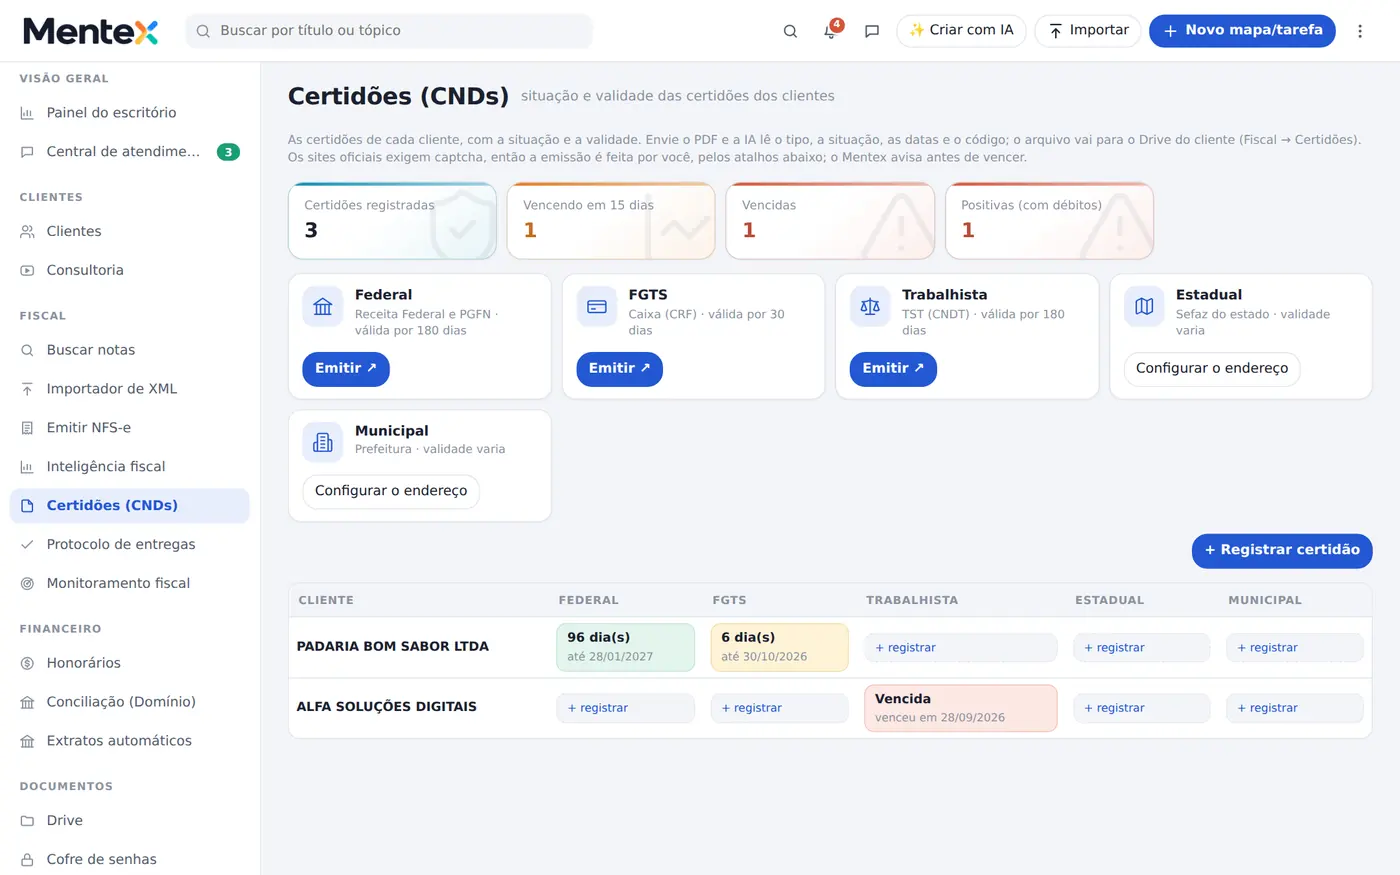Click the search magnifier icon in top bar
Image resolution: width=1400 pixels, height=875 pixels.
(790, 31)
